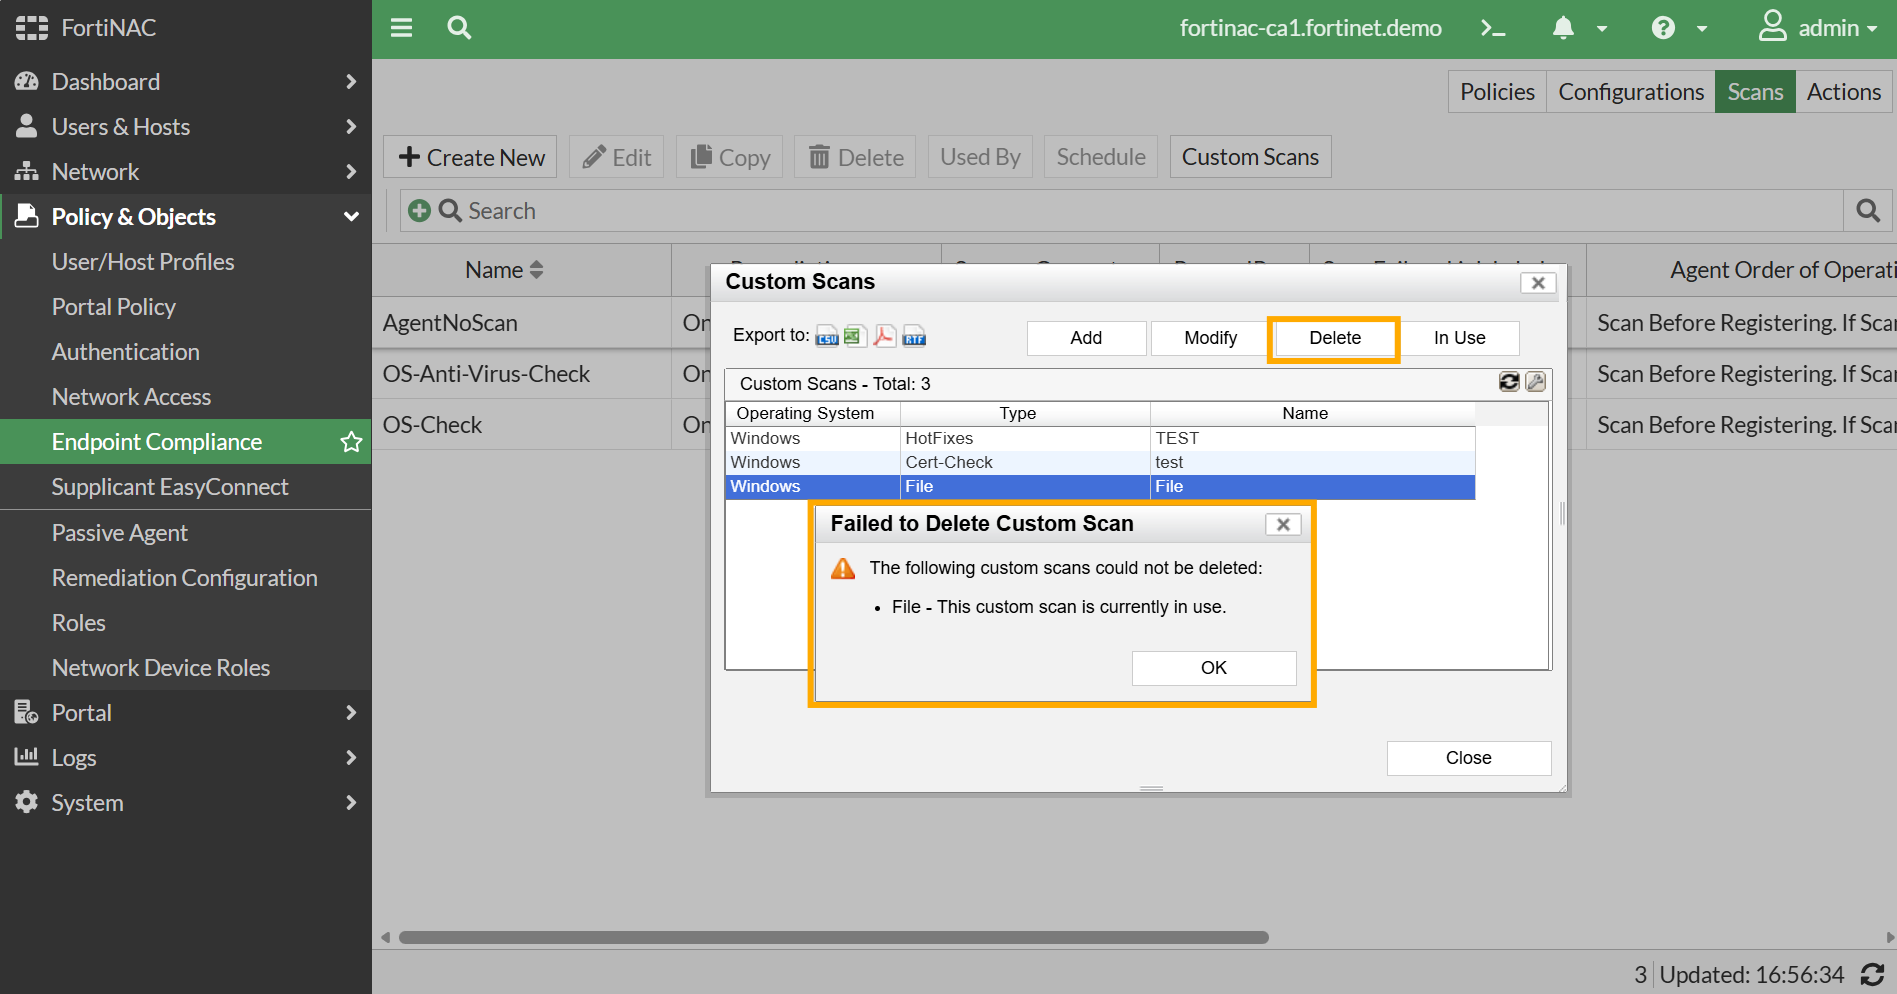
Task: Refresh the scans list at bottom right
Action: 1872,975
